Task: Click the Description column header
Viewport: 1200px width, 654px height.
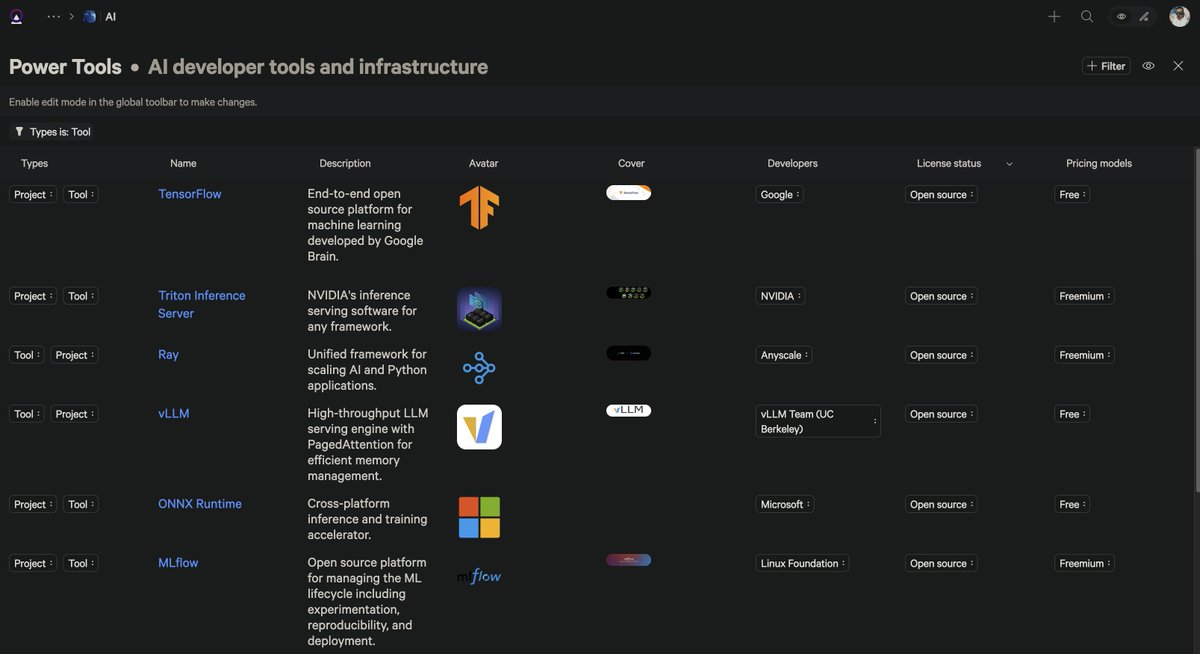Action: point(345,163)
